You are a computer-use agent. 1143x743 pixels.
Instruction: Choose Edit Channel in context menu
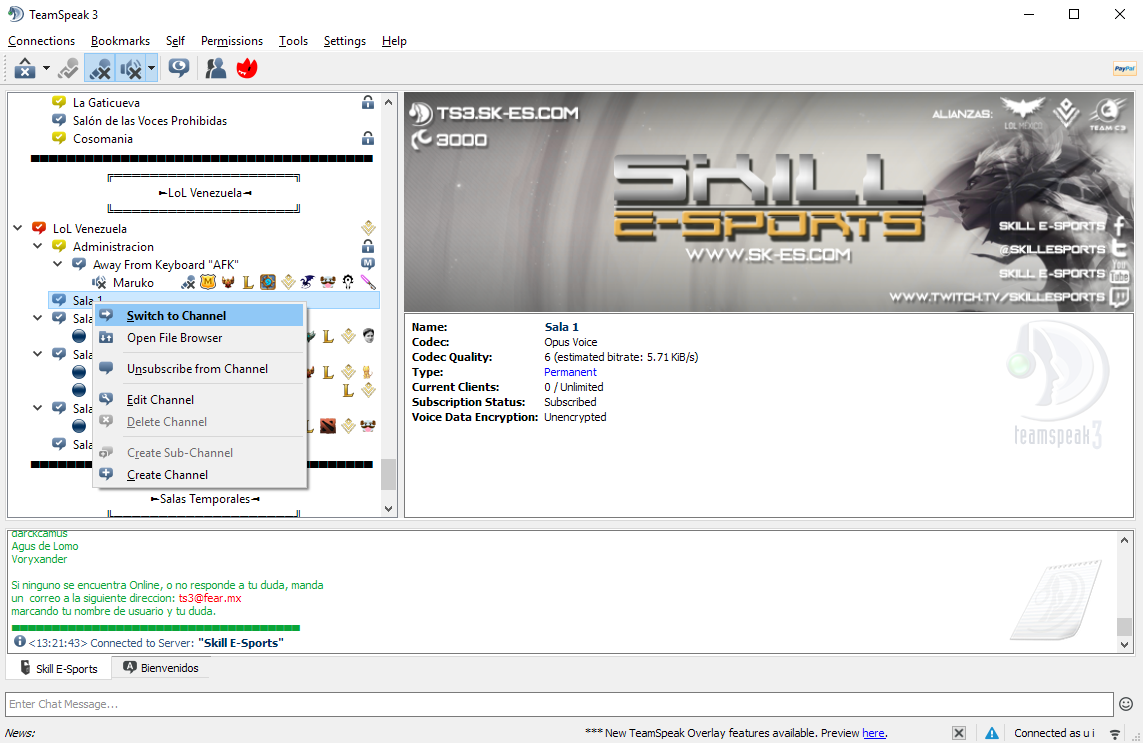pos(199,400)
